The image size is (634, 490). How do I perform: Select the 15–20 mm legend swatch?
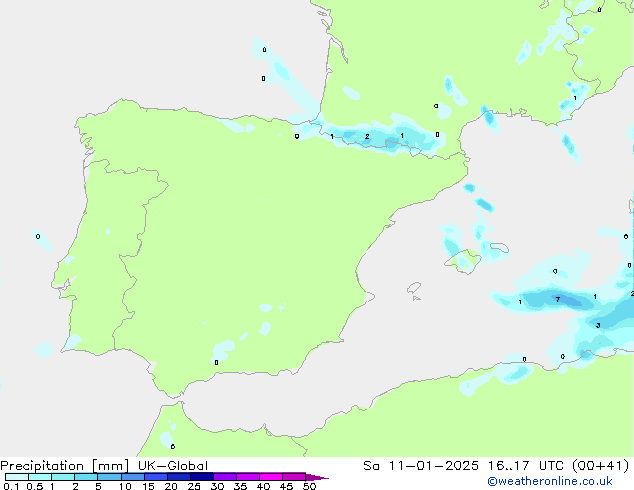point(156,477)
